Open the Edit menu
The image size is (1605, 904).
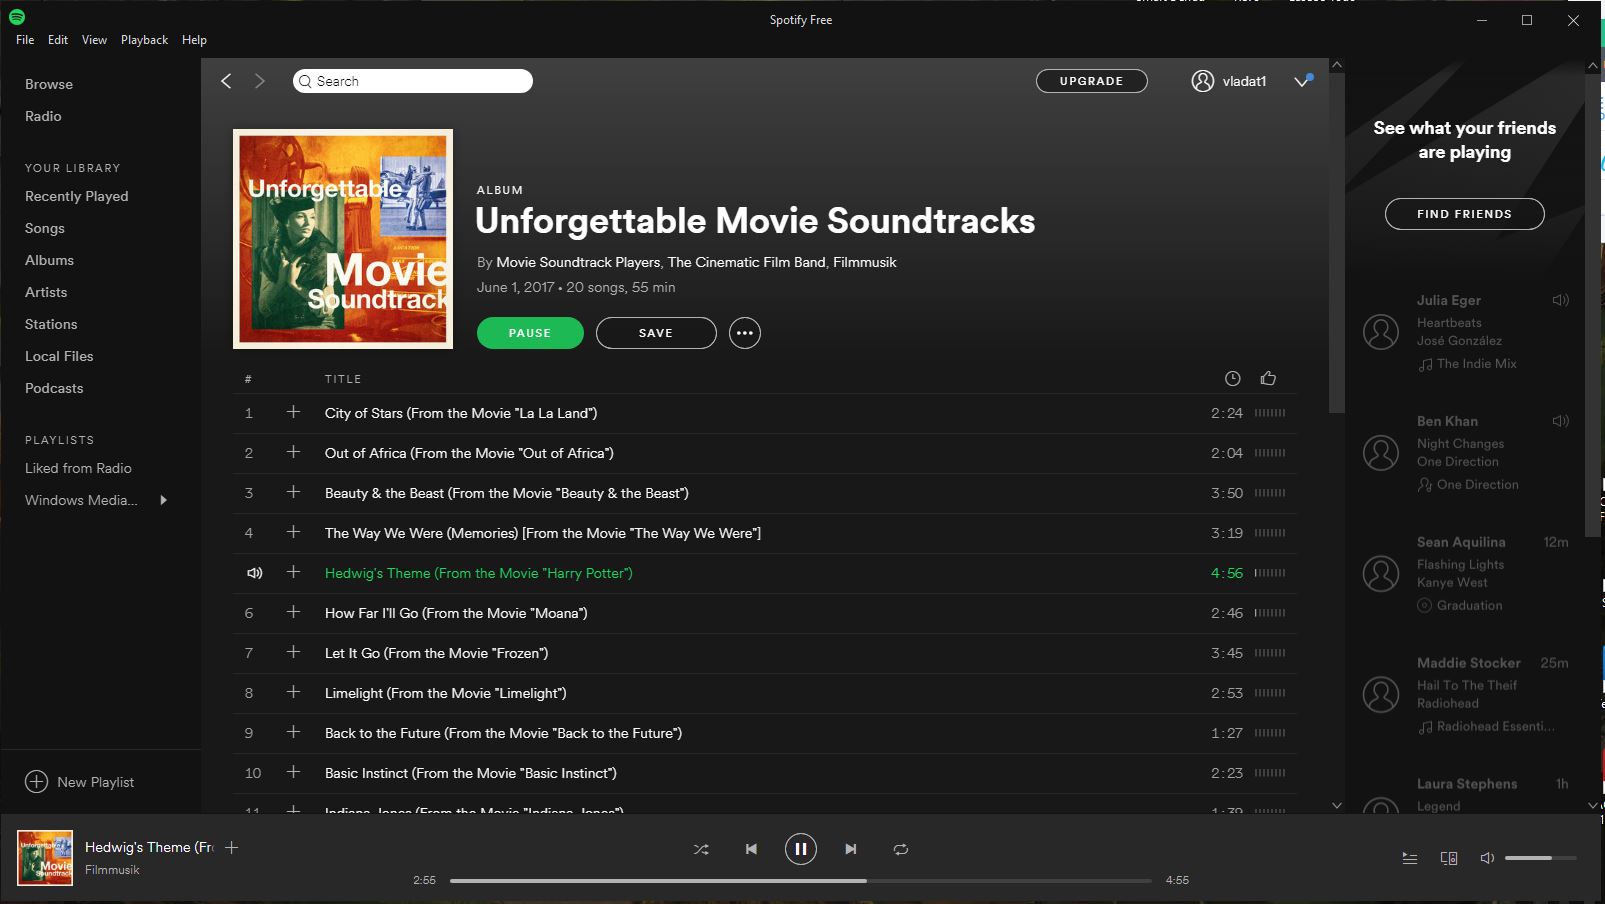[x=58, y=40]
